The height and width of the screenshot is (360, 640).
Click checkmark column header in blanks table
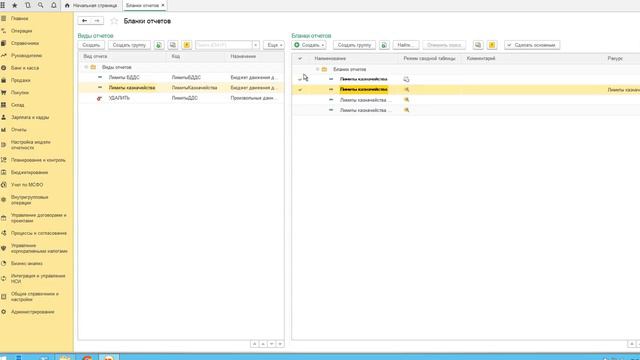point(300,58)
